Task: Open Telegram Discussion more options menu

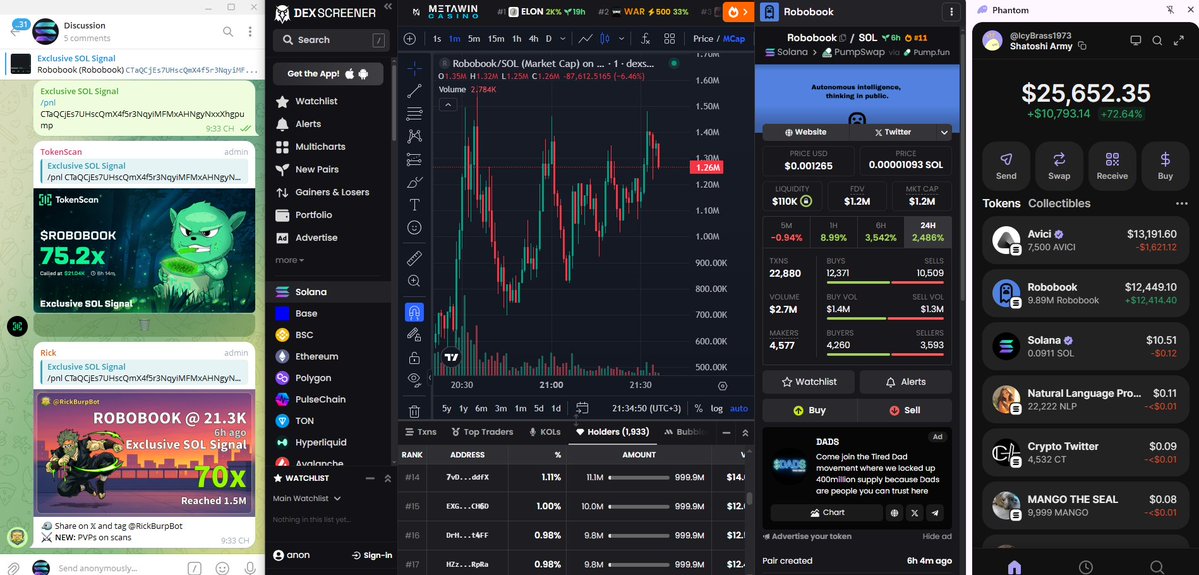Action: [250, 31]
